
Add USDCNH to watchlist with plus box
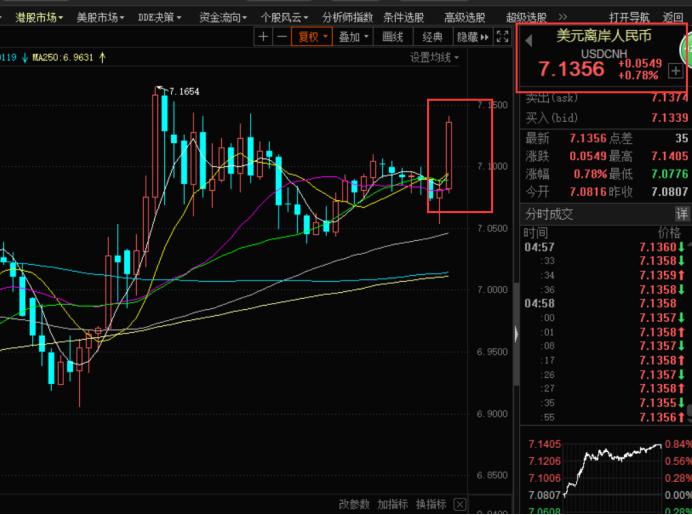pyautogui.click(x=675, y=71)
